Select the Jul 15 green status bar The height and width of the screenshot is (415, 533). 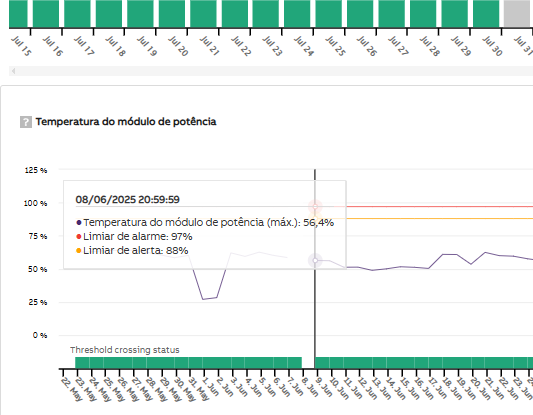18,14
